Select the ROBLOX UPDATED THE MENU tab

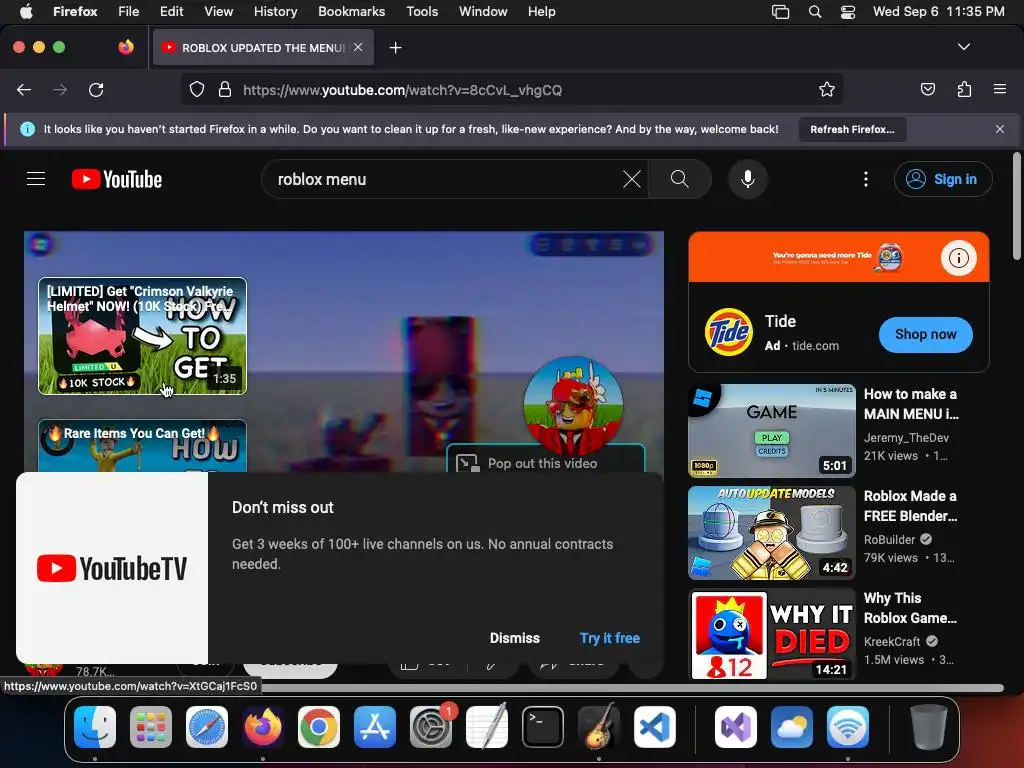point(263,48)
